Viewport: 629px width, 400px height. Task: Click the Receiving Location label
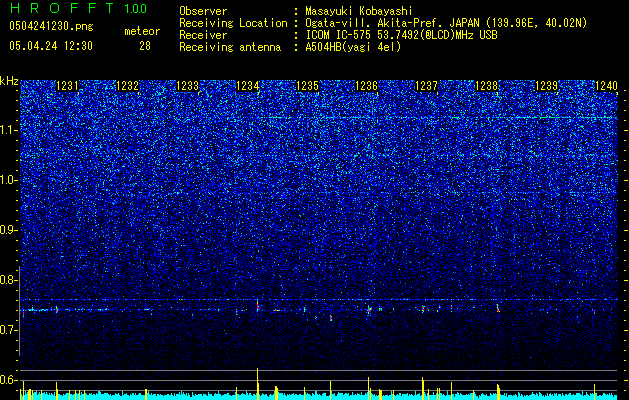point(233,23)
